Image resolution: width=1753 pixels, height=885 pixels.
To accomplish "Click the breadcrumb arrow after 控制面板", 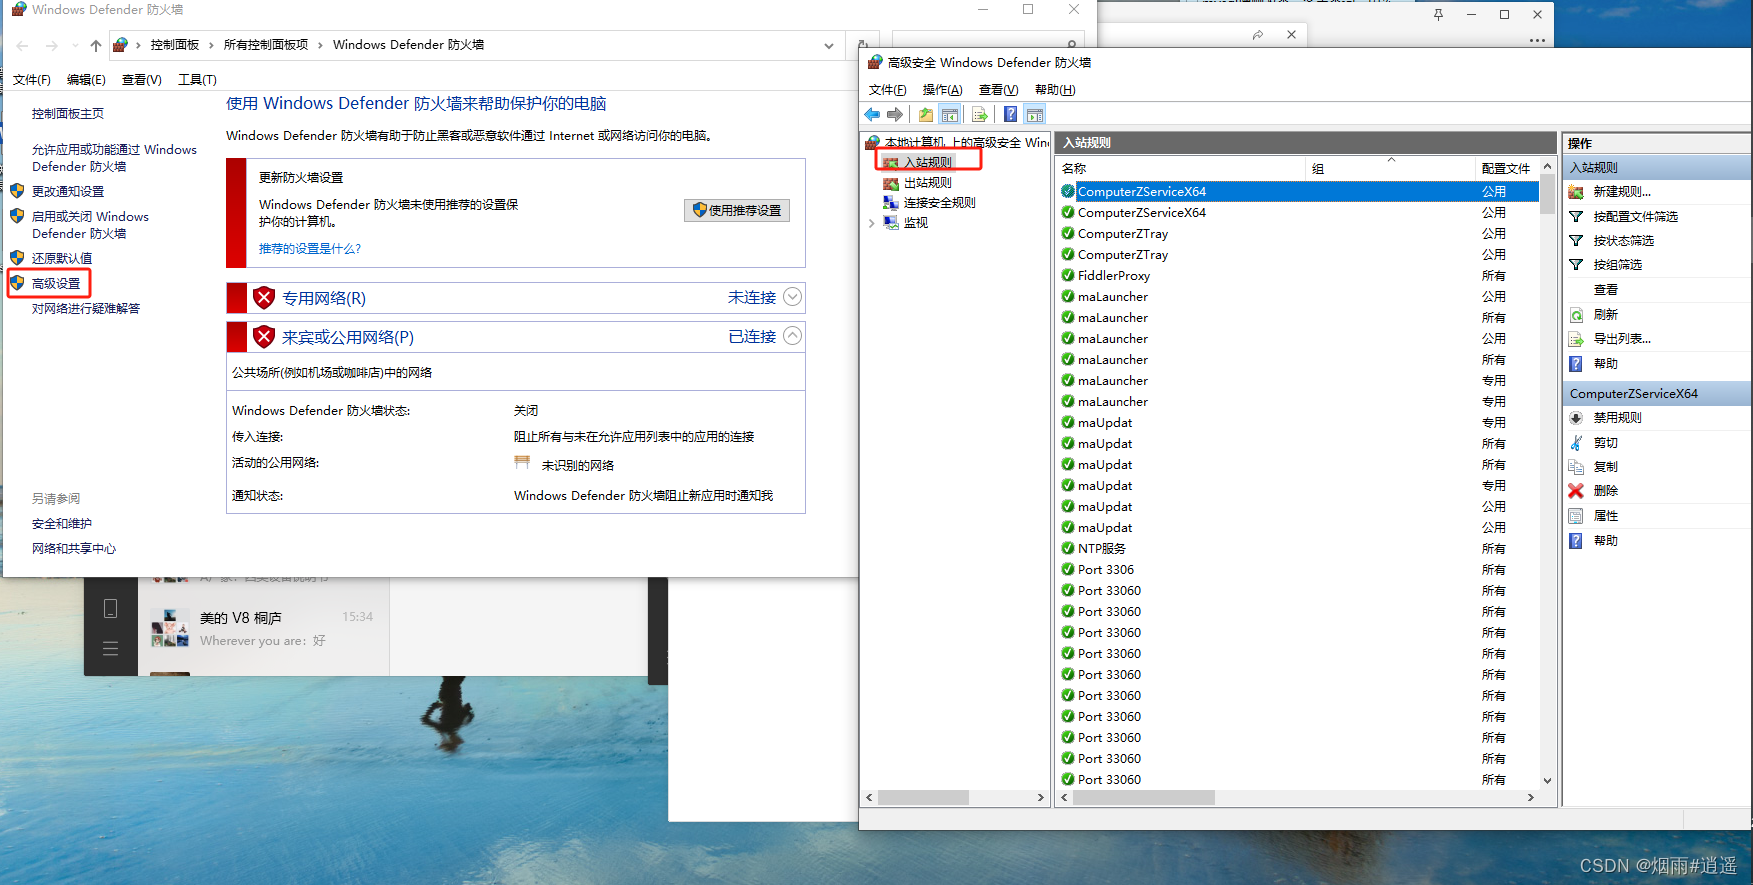I will pos(211,45).
